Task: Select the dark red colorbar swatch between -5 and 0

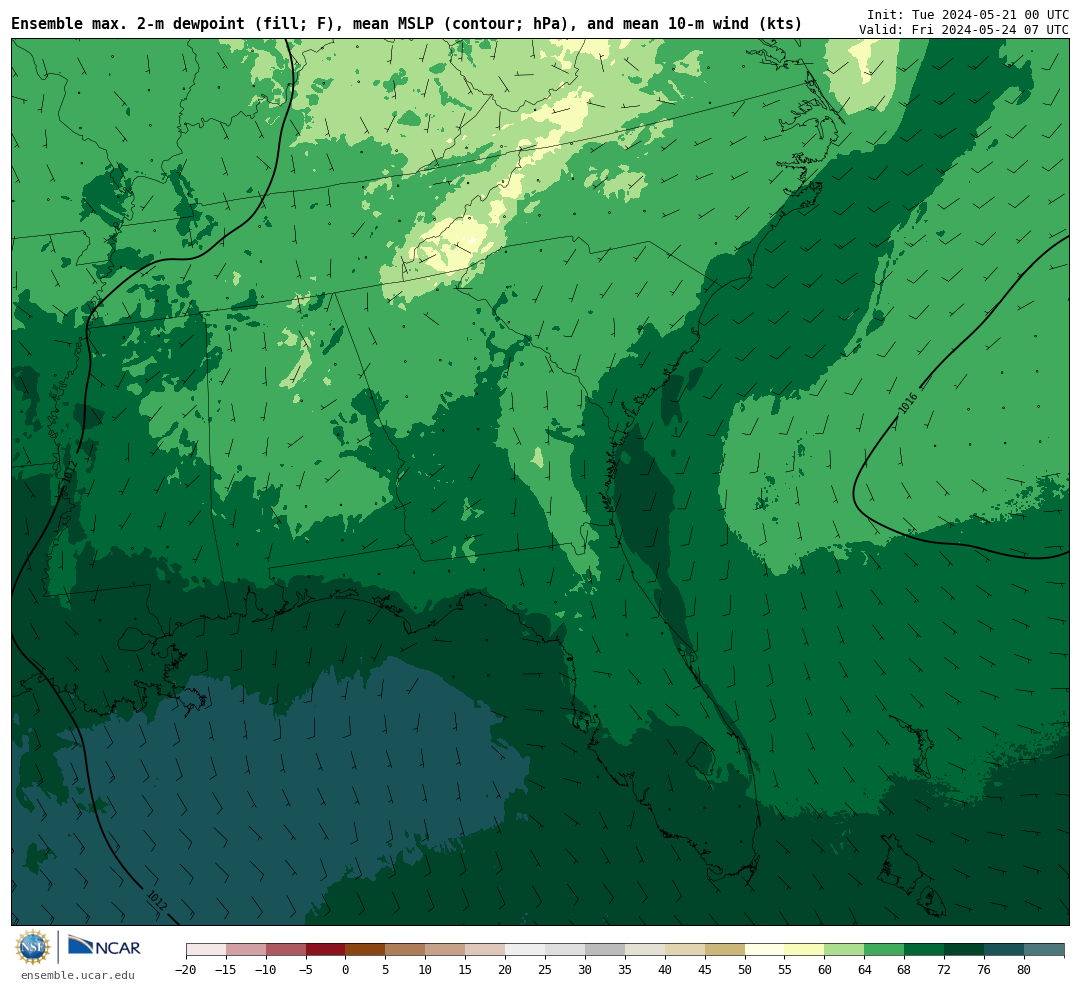Action: click(325, 950)
